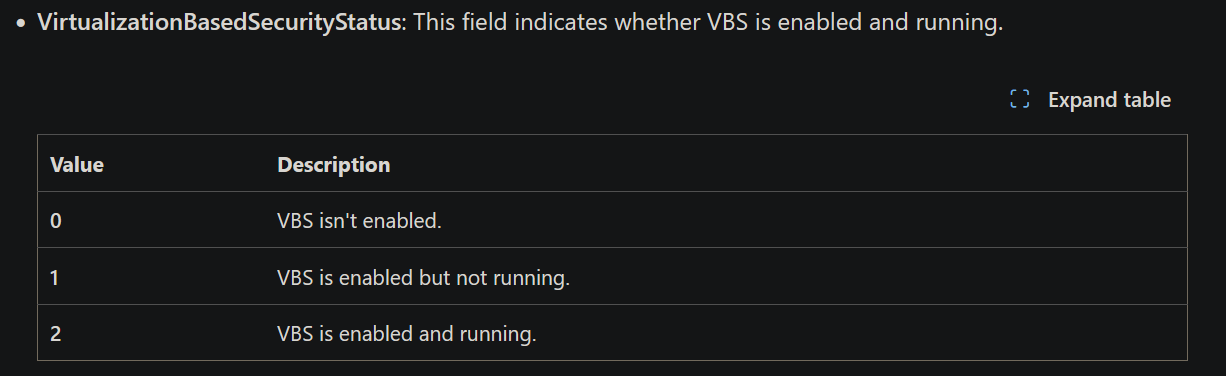Click "VBS is enabled and running." text
The width and height of the screenshot is (1226, 376).
407,333
